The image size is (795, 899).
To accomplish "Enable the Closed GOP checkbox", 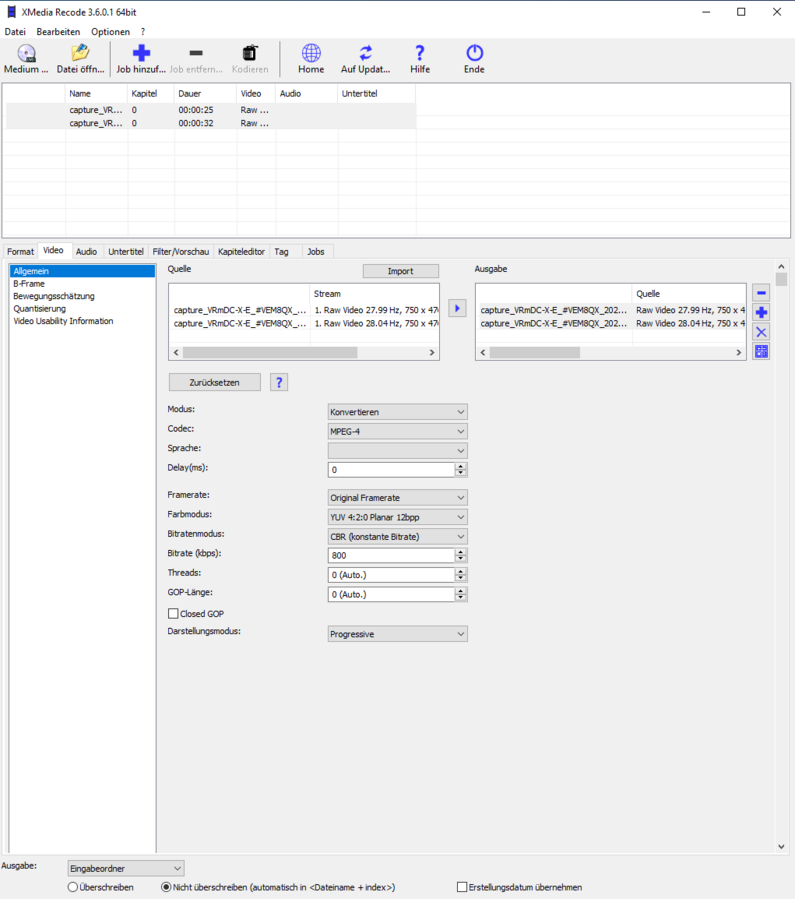I will click(x=173, y=614).
